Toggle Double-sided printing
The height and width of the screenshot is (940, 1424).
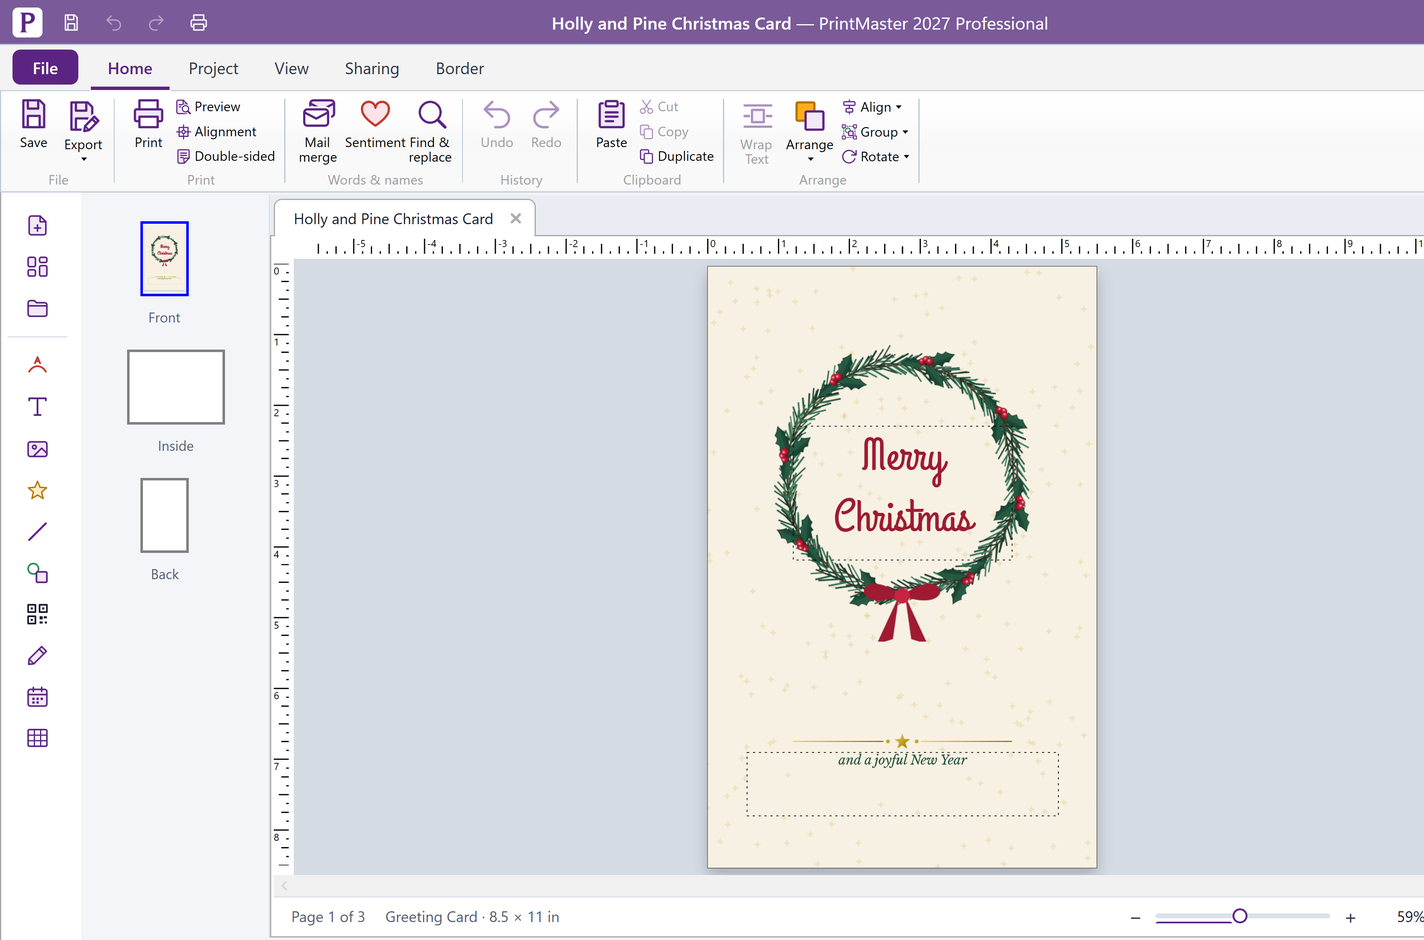click(226, 156)
